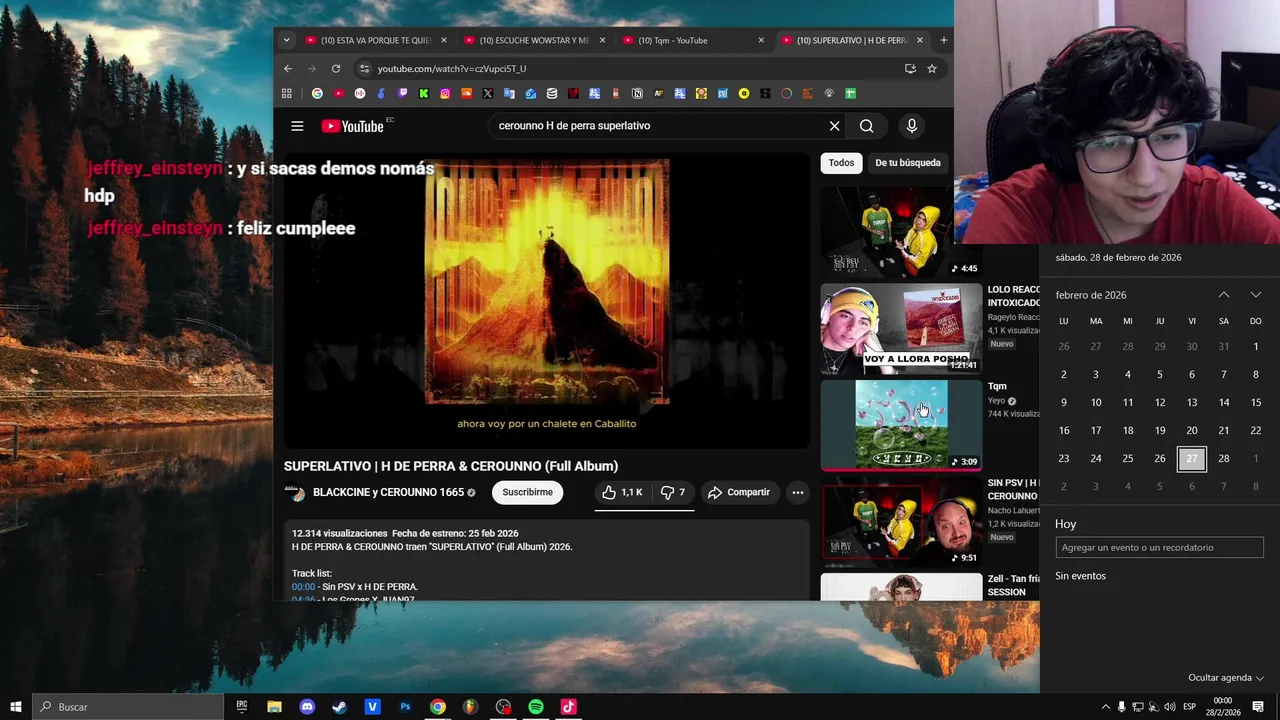1280x720 pixels.
Task: Show hidden tray icons chevron
Action: (x=1106, y=707)
